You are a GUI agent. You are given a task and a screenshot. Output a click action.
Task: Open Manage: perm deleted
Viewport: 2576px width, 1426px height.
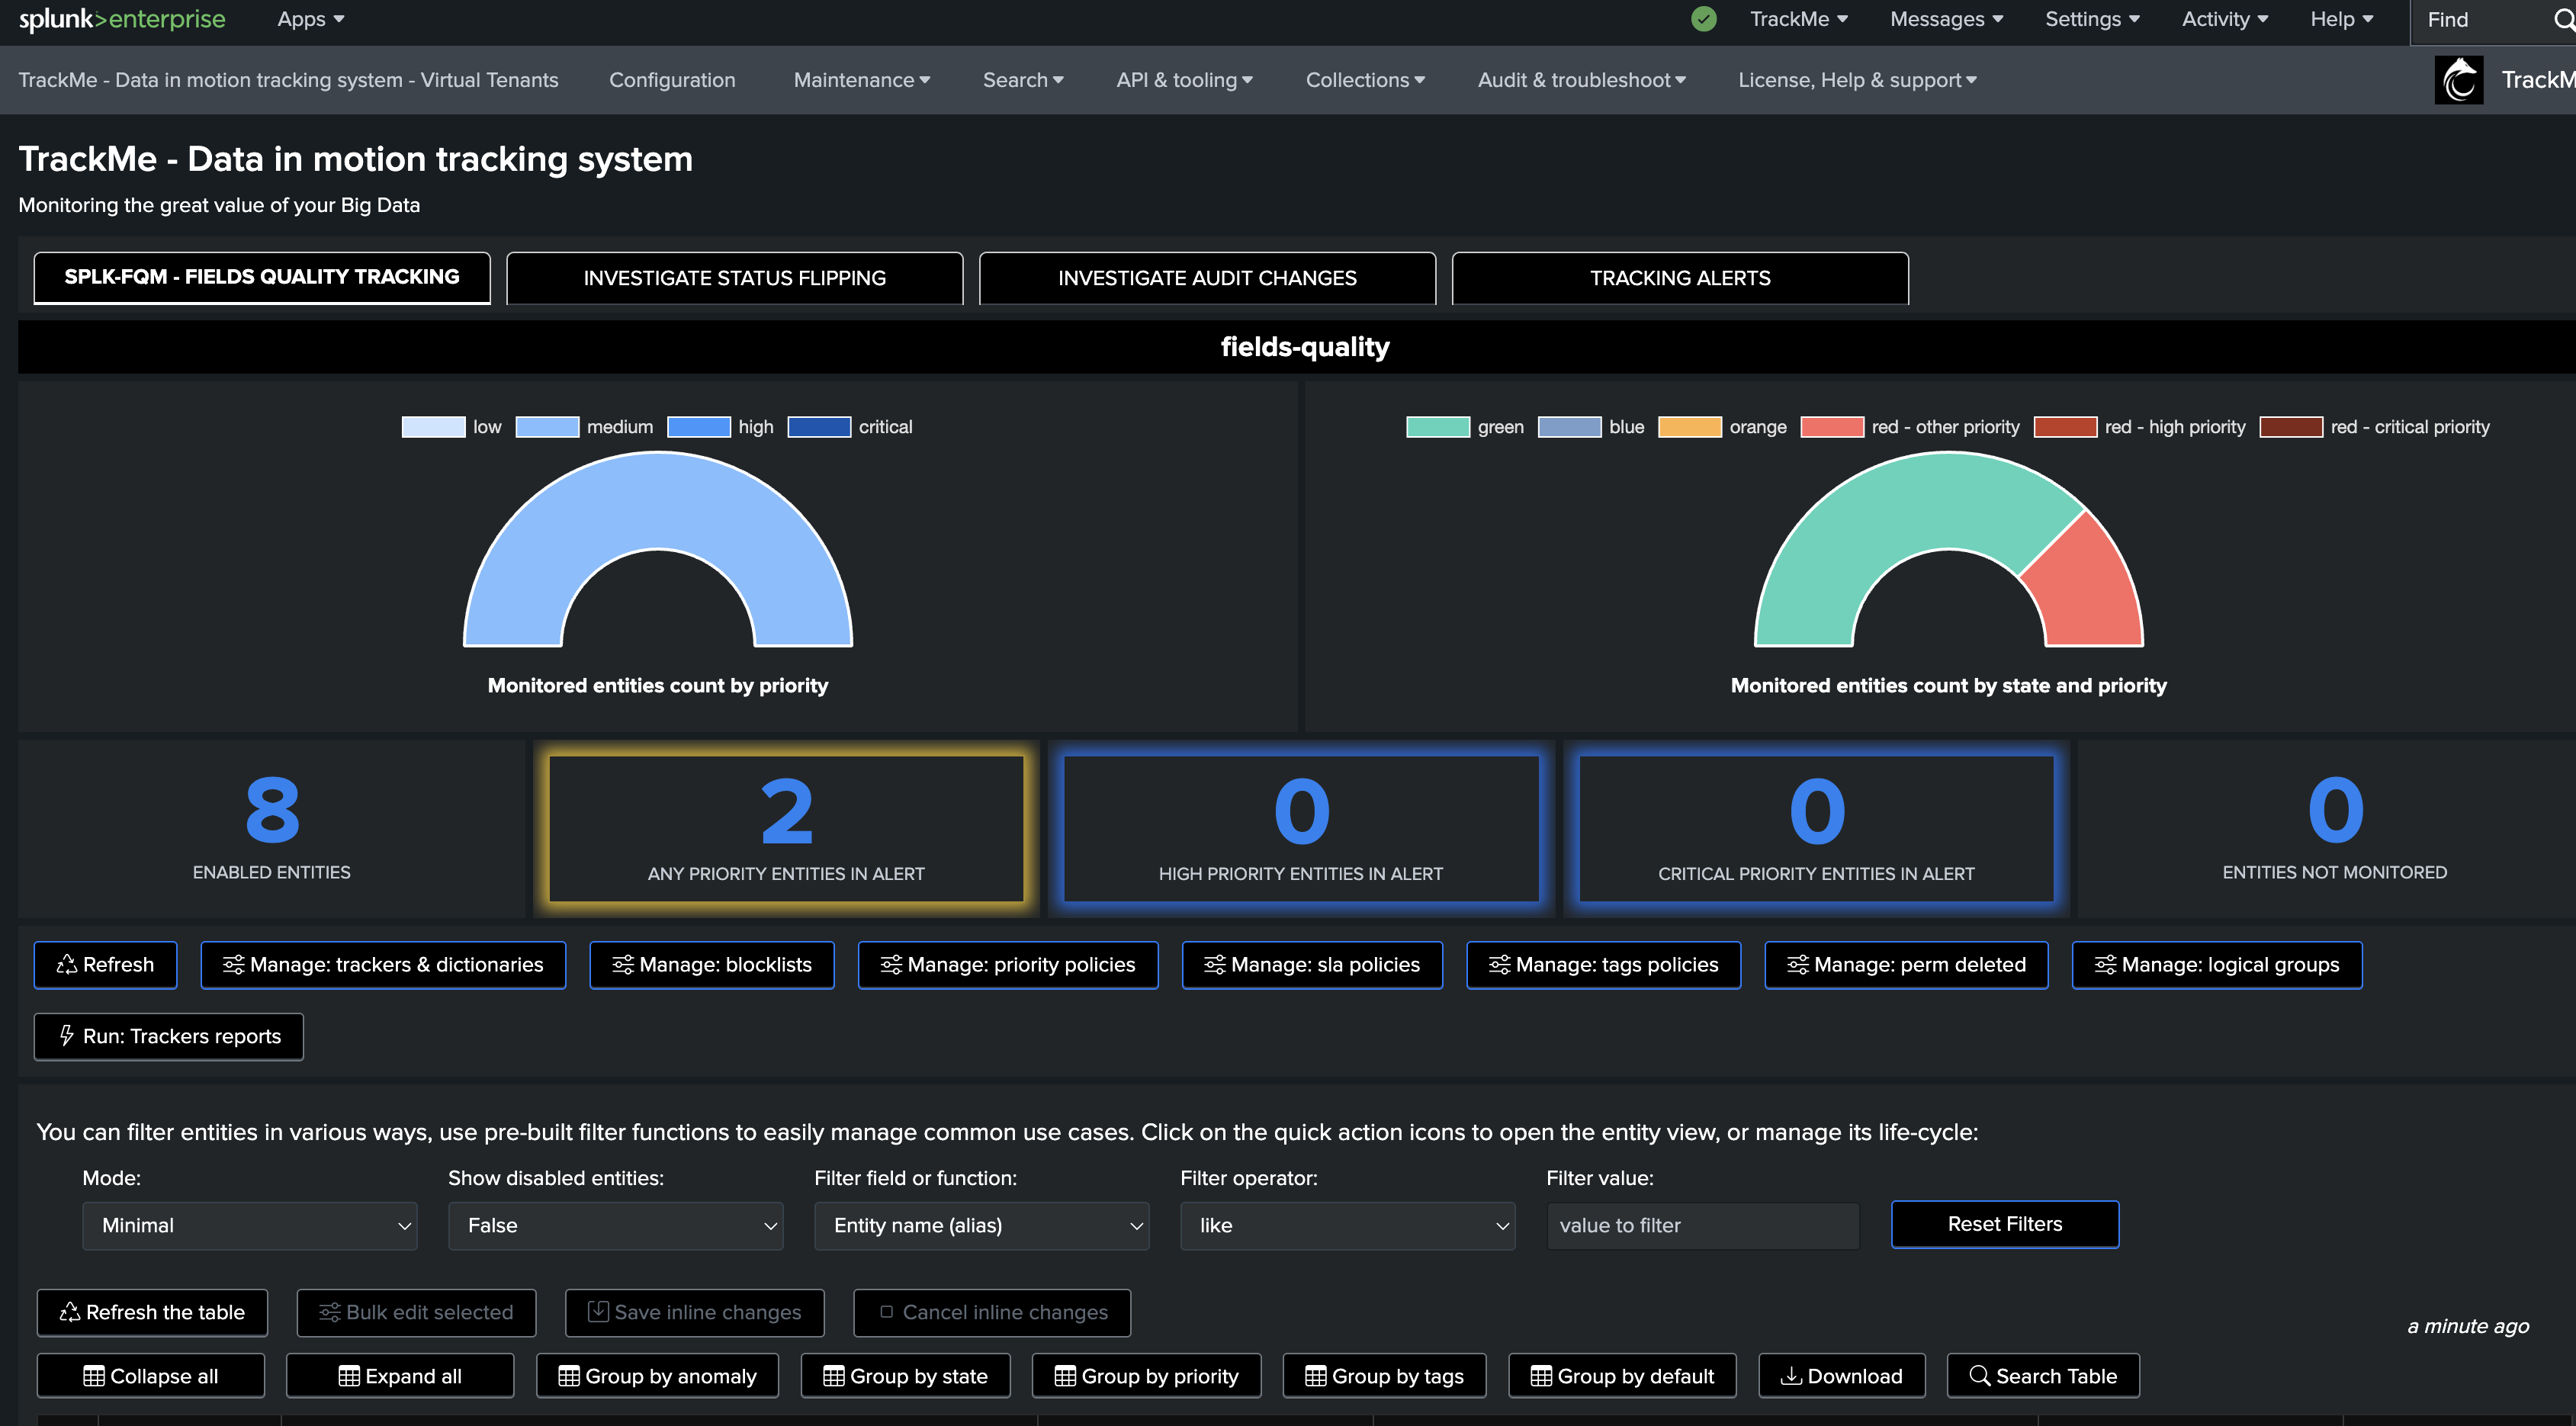point(1907,965)
